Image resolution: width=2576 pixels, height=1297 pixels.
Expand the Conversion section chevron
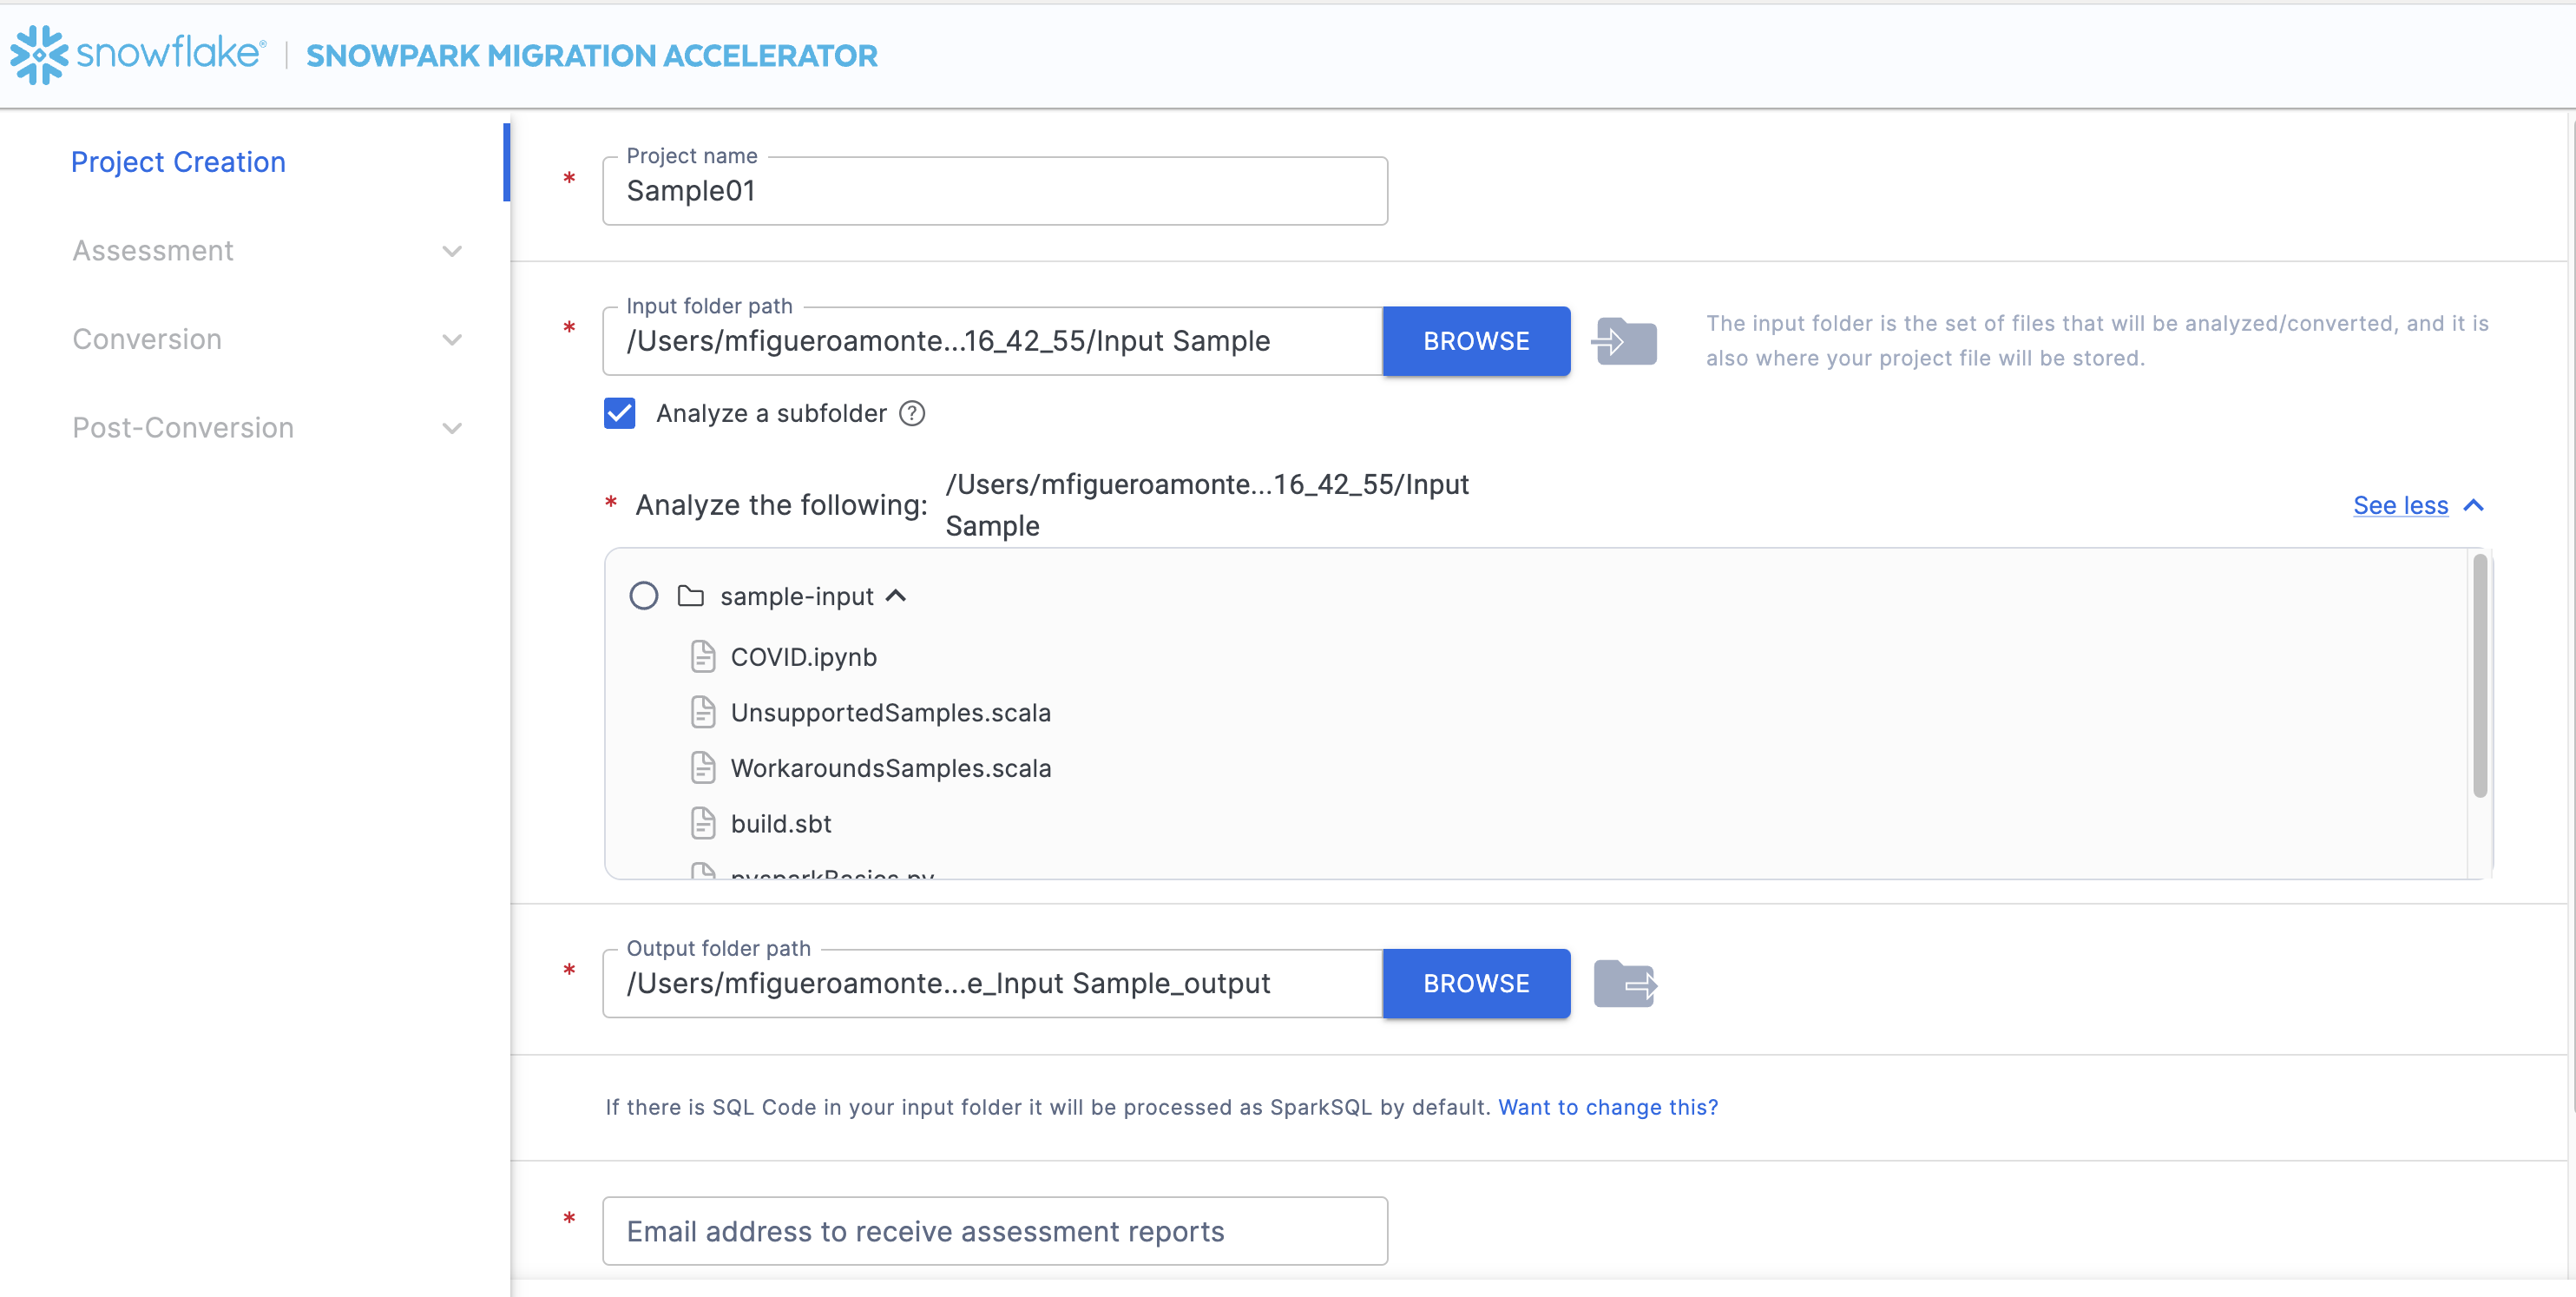[x=452, y=340]
